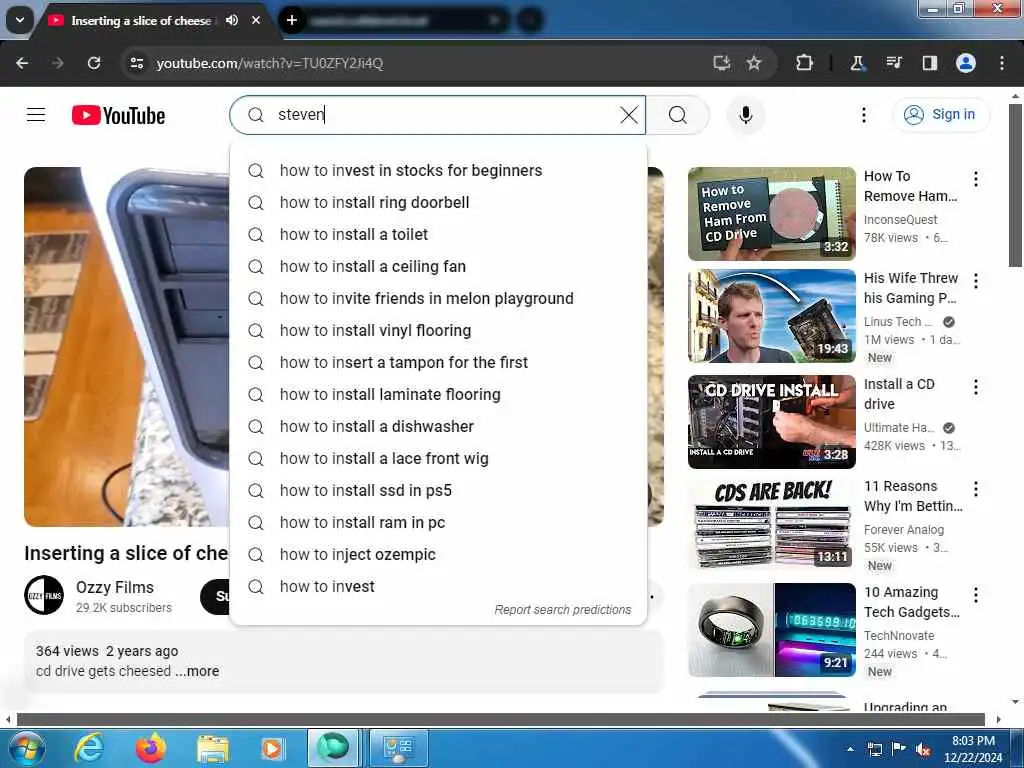Click the browser forward arrow

58,63
